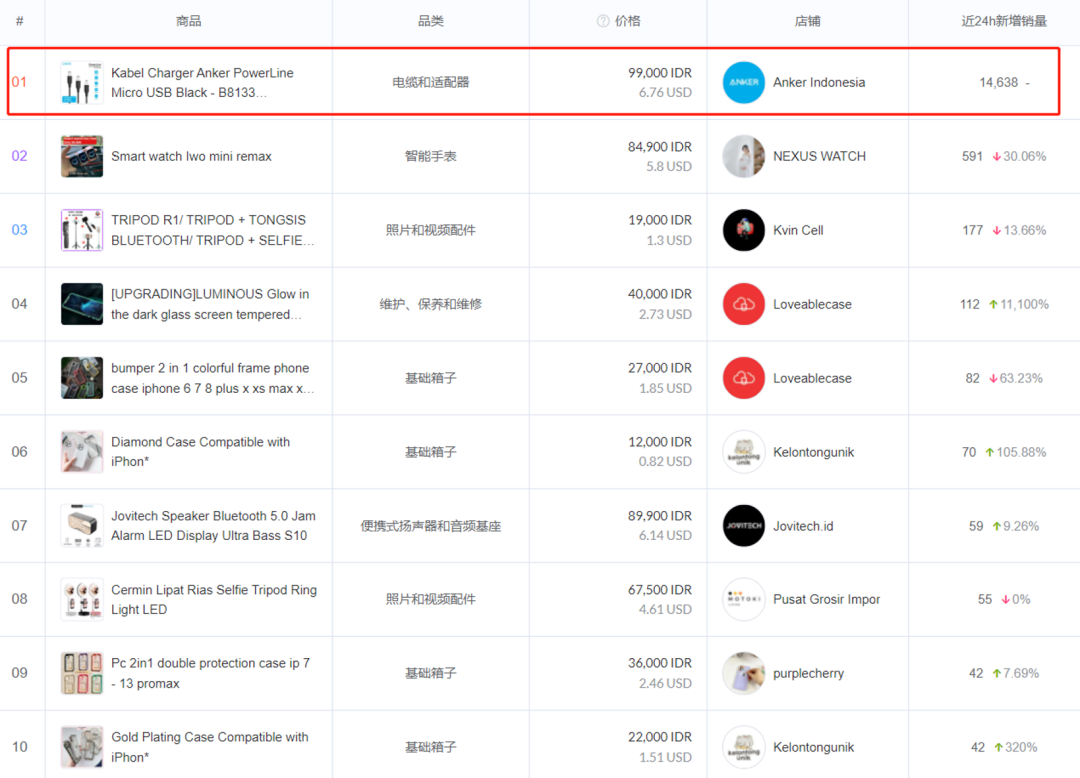The width and height of the screenshot is (1080, 778).
Task: Click the Smart watch Iwo mini thumbnail
Action: (82, 156)
